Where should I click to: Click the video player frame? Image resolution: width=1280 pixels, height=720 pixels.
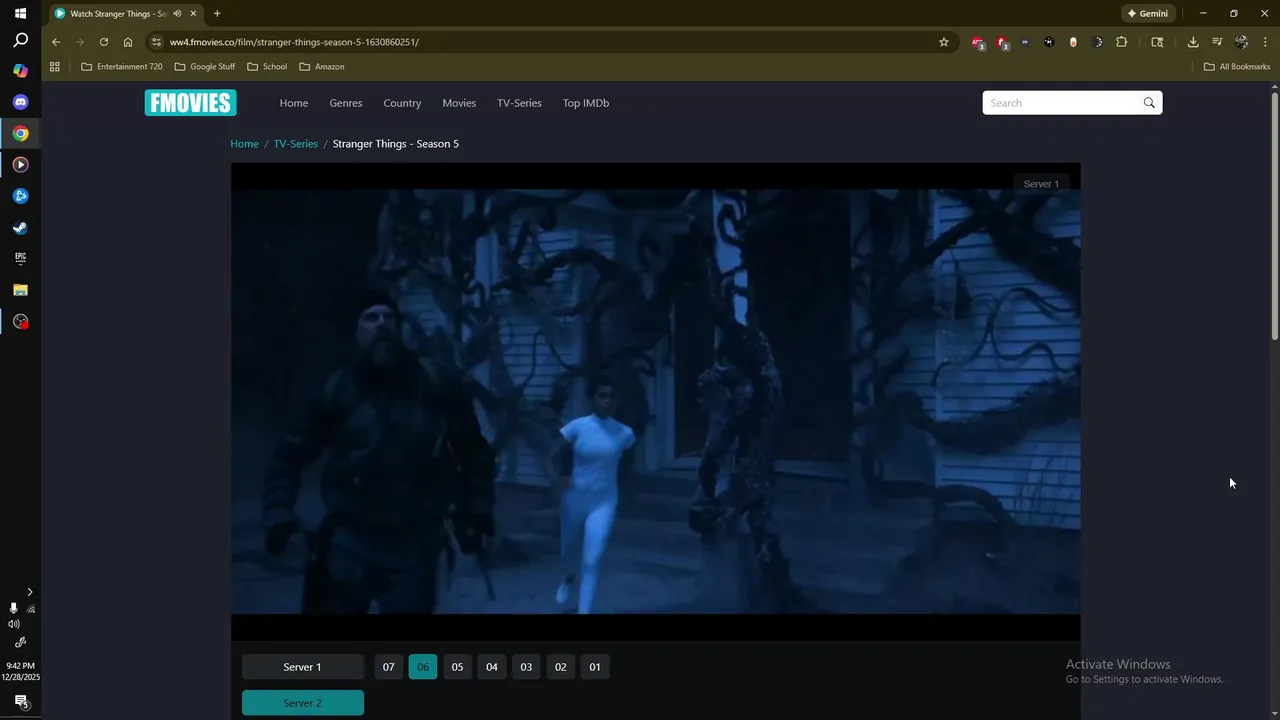click(656, 401)
